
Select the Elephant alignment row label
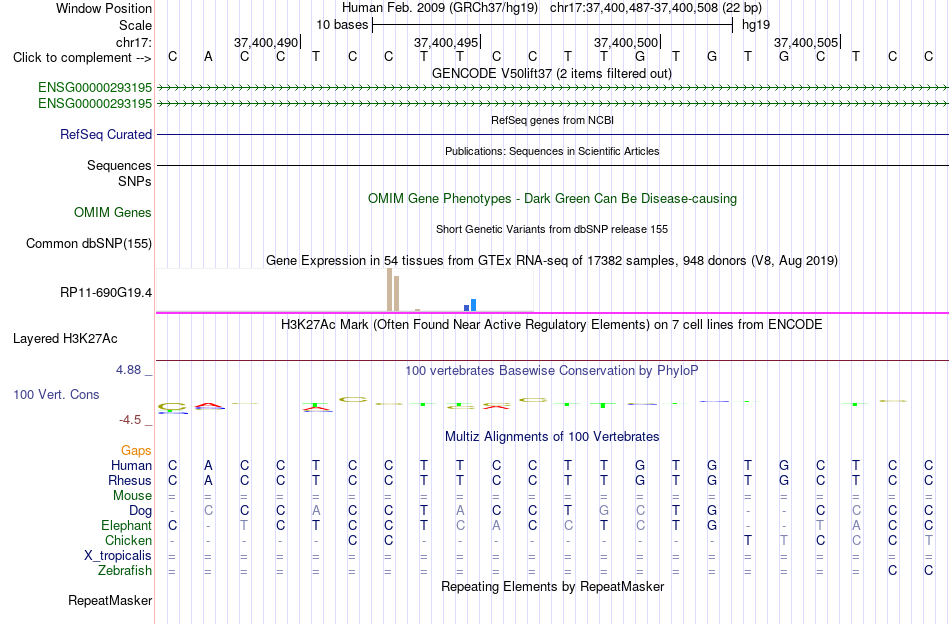(x=126, y=526)
